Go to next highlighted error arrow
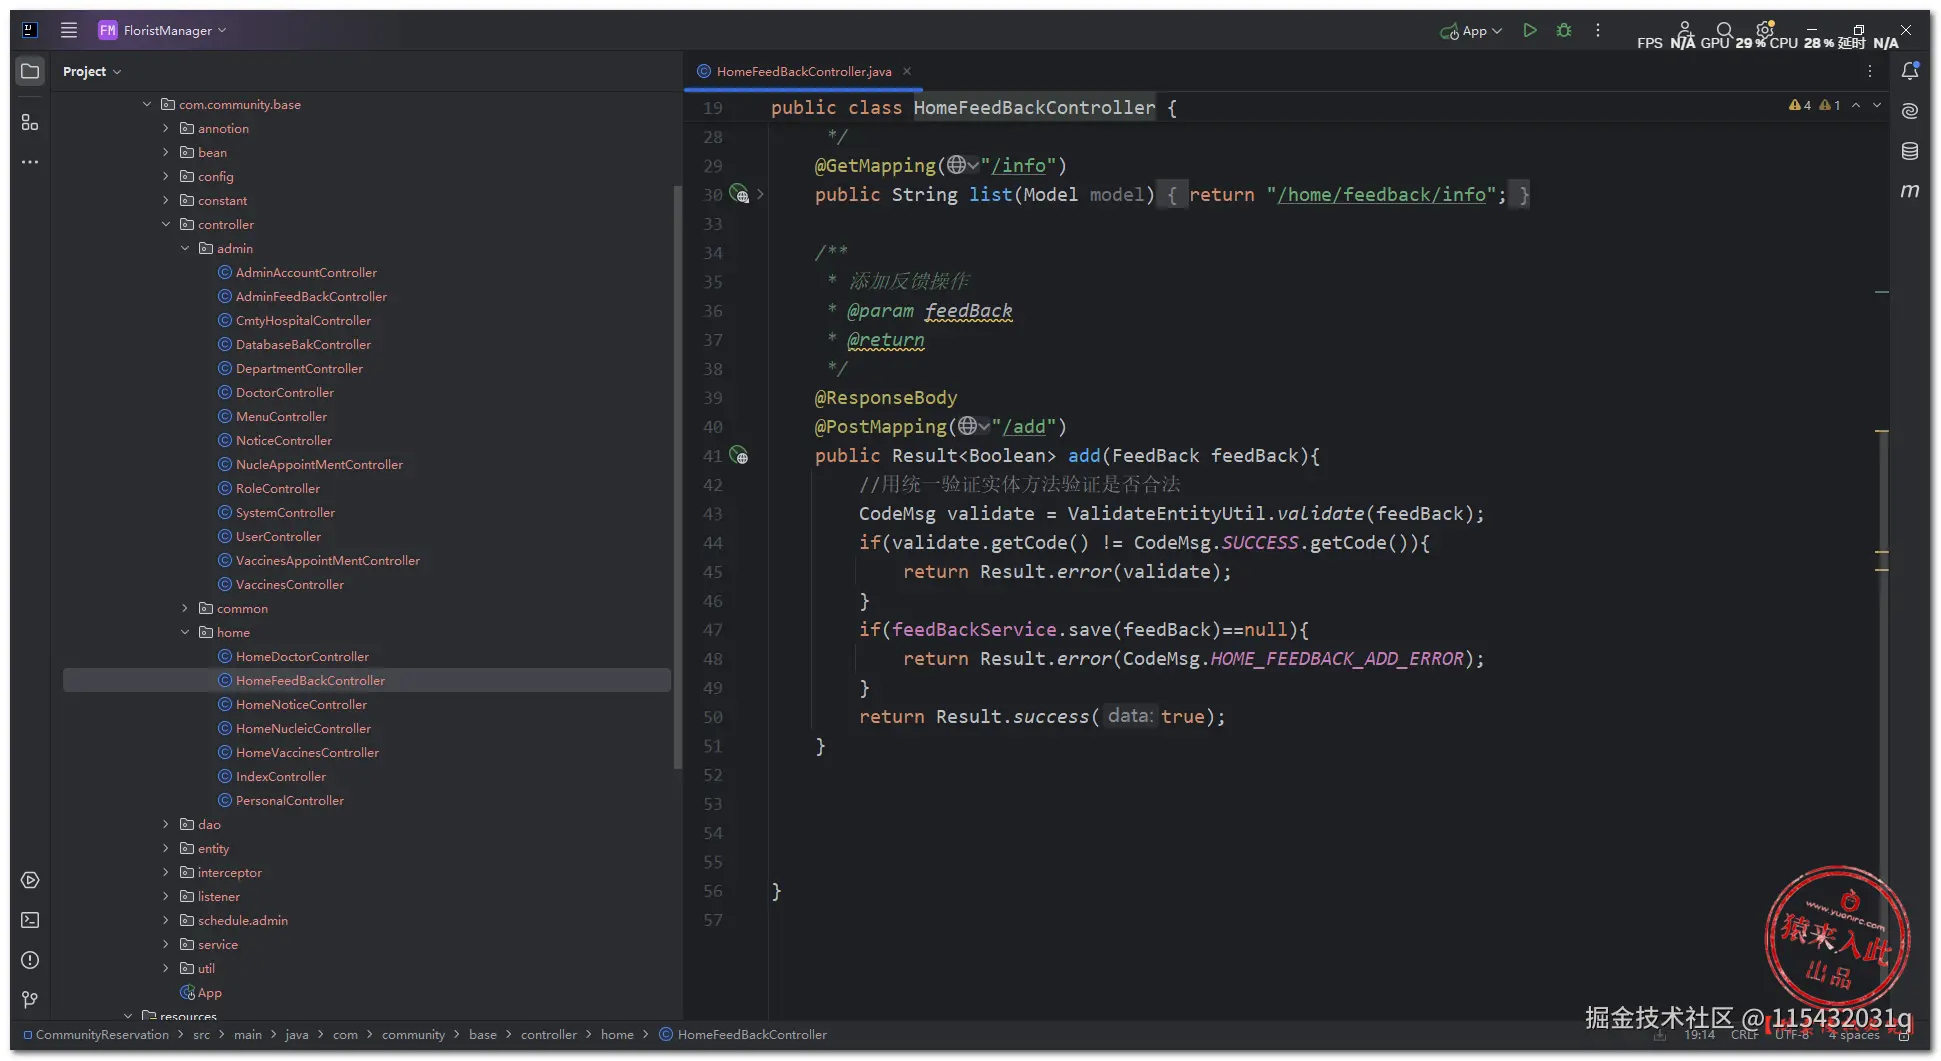This screenshot has width=1941, height=1061. point(1877,105)
